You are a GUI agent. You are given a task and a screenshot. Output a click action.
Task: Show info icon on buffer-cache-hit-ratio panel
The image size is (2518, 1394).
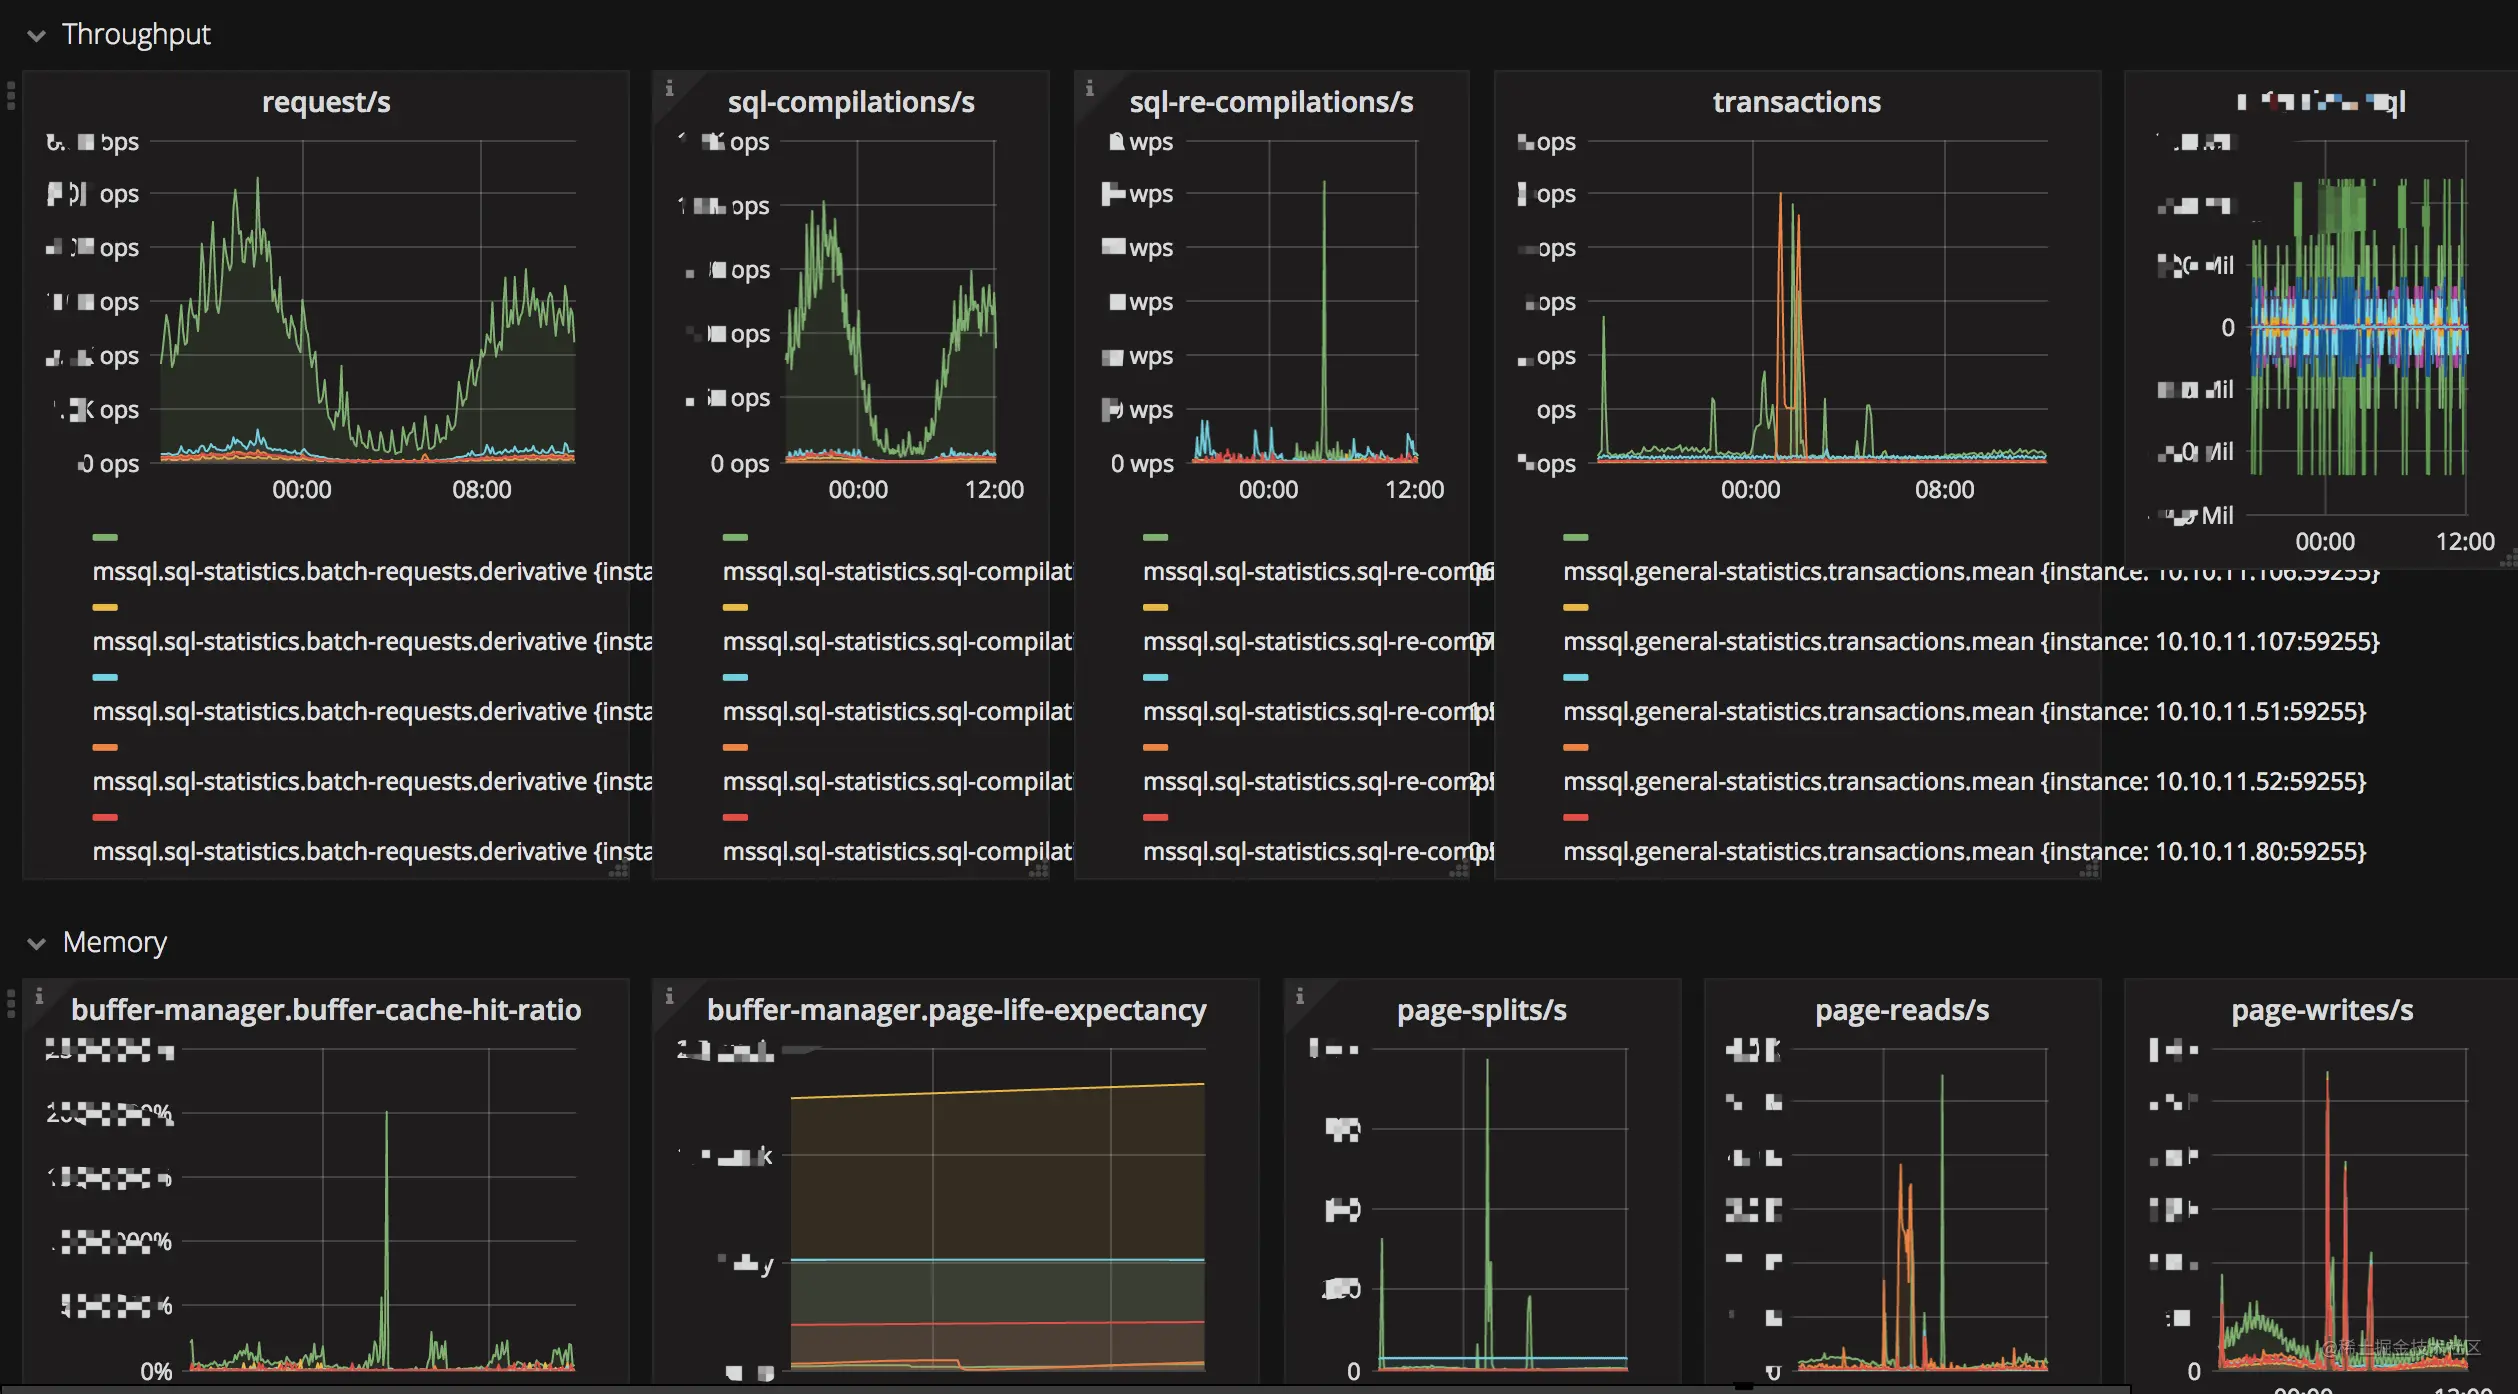[x=39, y=996]
